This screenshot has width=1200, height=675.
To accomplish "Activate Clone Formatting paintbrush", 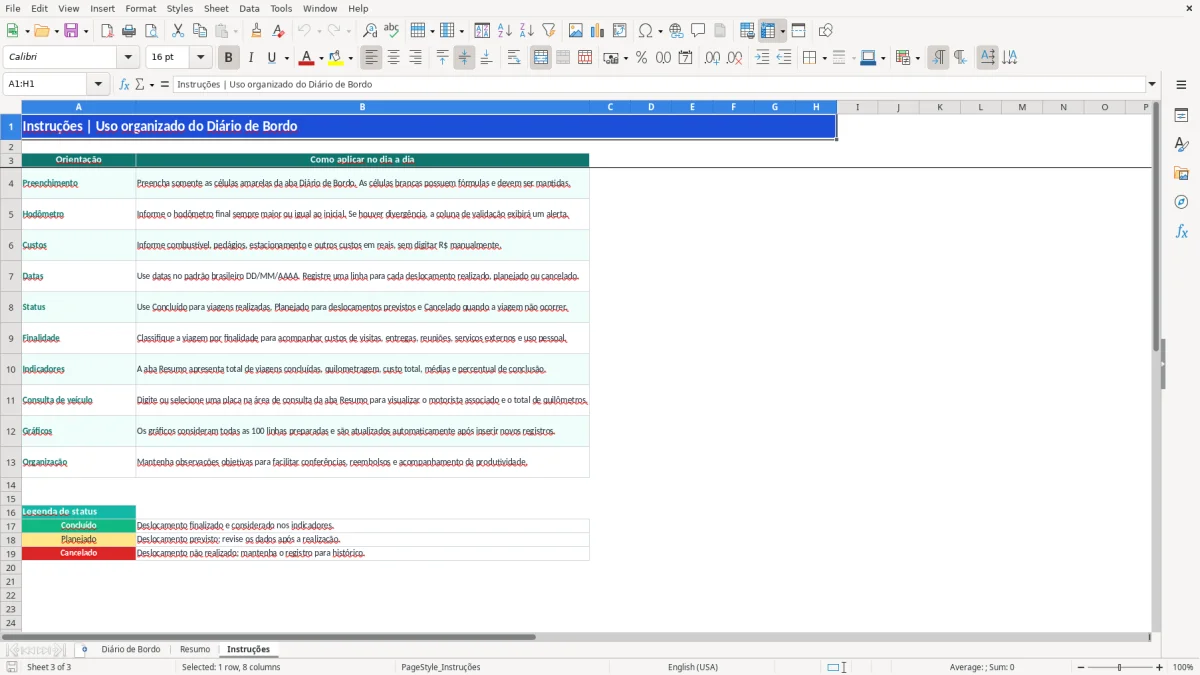I will point(257,31).
